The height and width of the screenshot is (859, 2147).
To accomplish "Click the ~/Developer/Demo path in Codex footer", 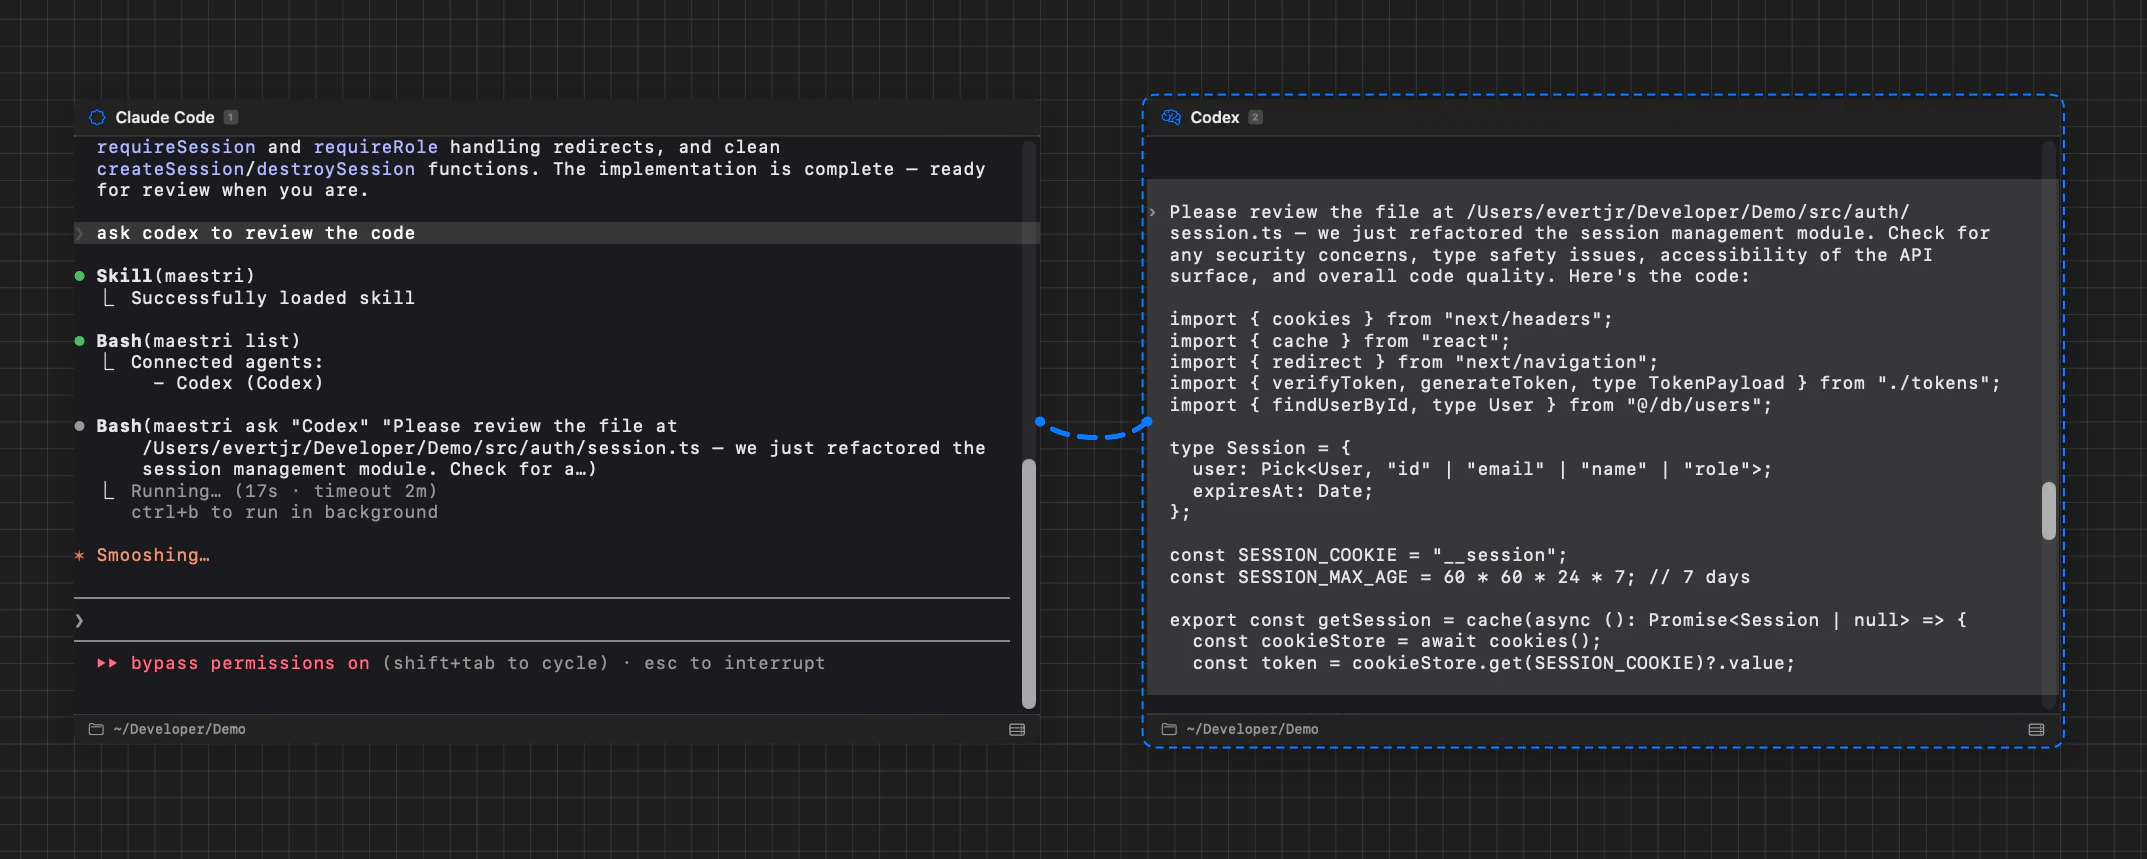I will pyautogui.click(x=1253, y=729).
